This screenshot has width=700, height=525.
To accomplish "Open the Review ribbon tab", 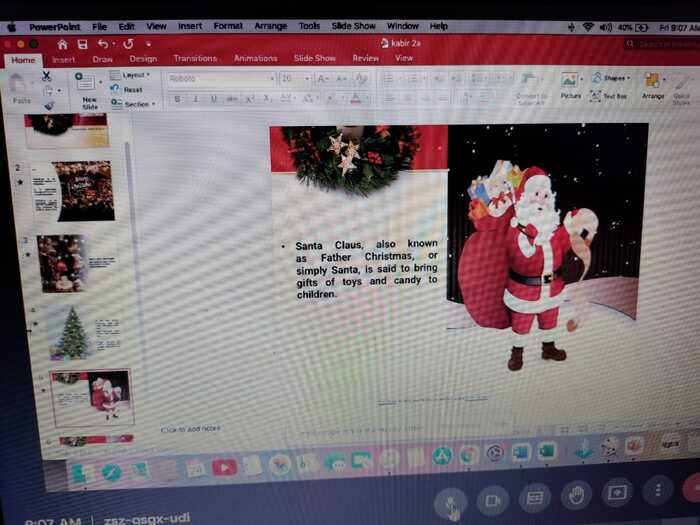I will (x=366, y=58).
